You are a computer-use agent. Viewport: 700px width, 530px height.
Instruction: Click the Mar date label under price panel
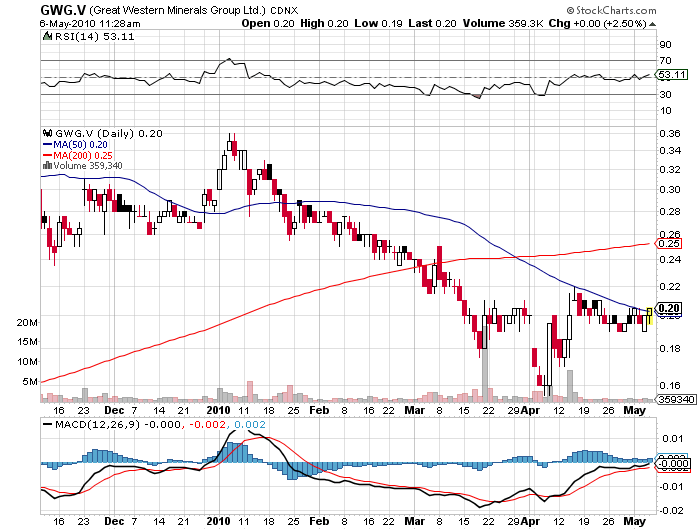pos(415,410)
